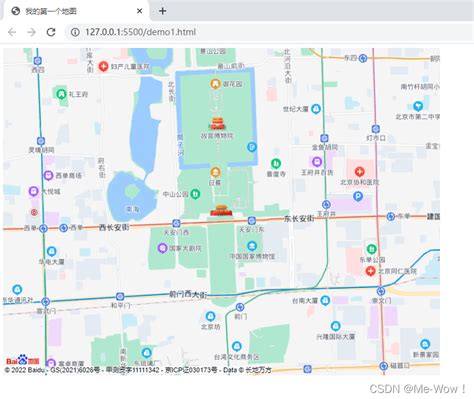Image resolution: width=474 pixels, height=399 pixels.
Task: Select the first map browser tab
Action: point(76,11)
